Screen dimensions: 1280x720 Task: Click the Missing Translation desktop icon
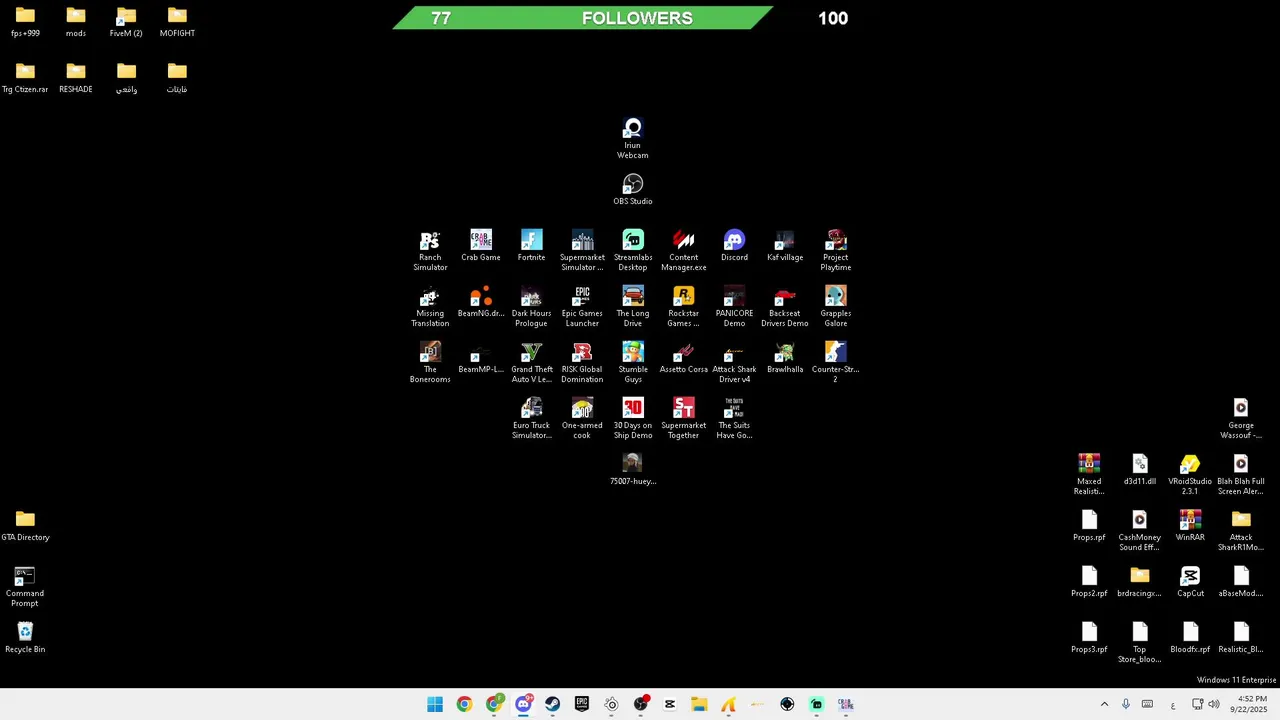[430, 306]
